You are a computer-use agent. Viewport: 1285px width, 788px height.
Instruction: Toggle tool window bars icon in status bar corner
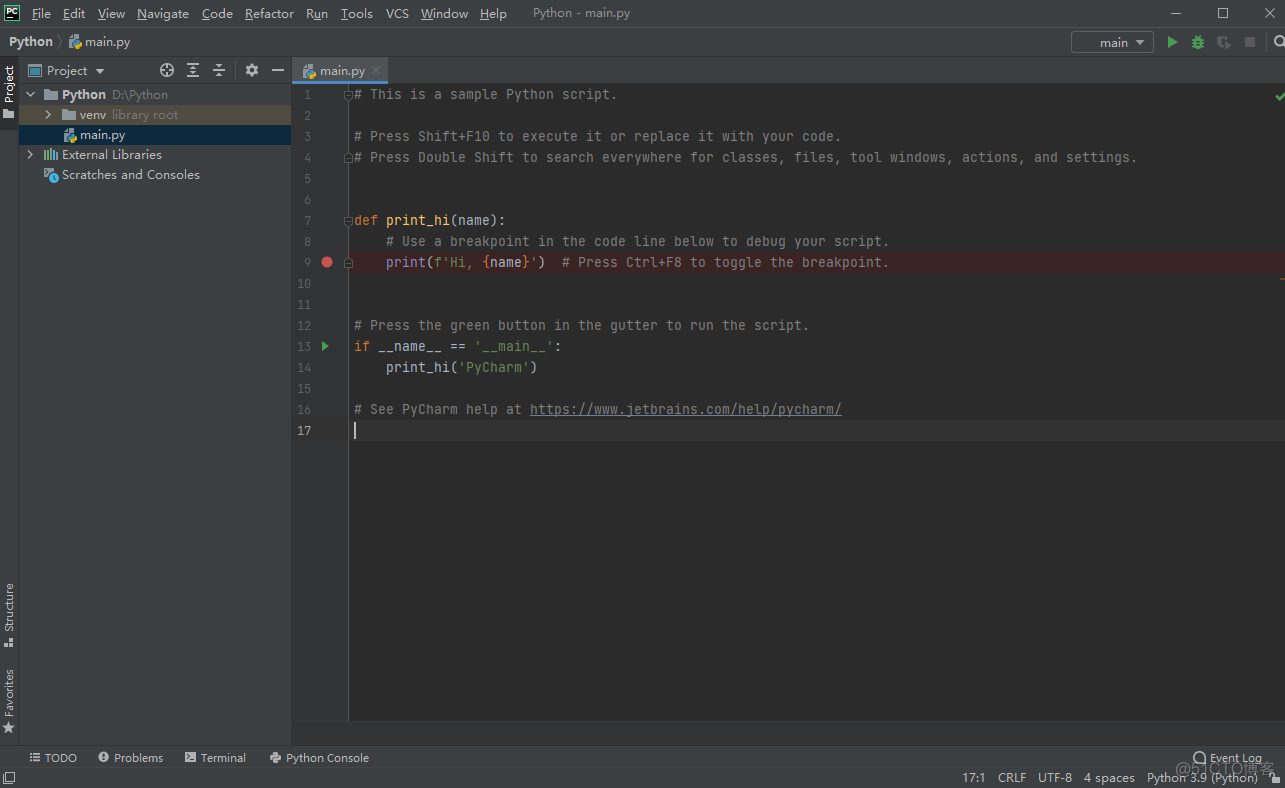(x=8, y=777)
